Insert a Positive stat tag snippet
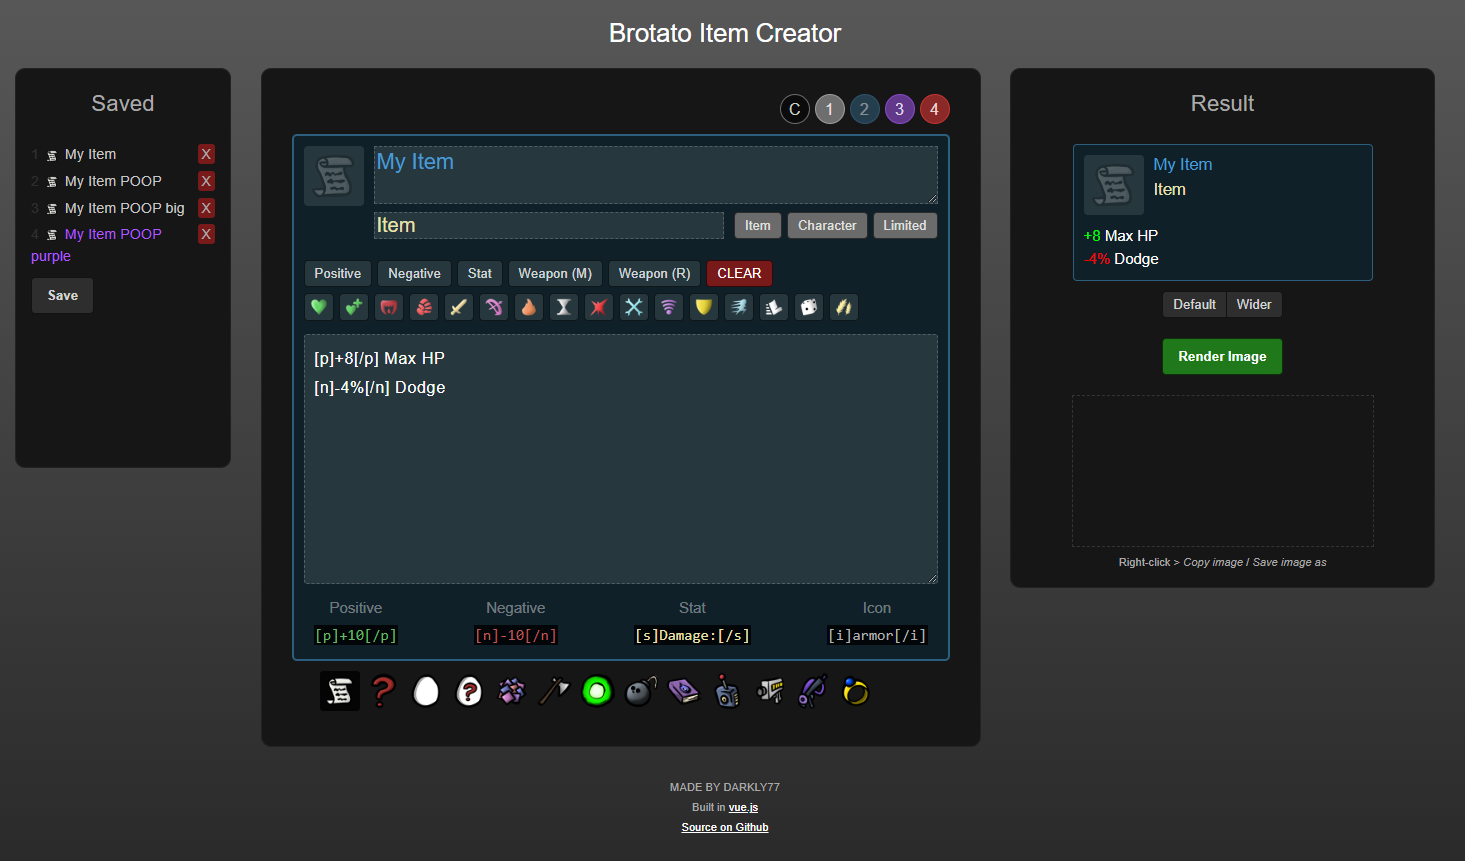 coord(337,273)
